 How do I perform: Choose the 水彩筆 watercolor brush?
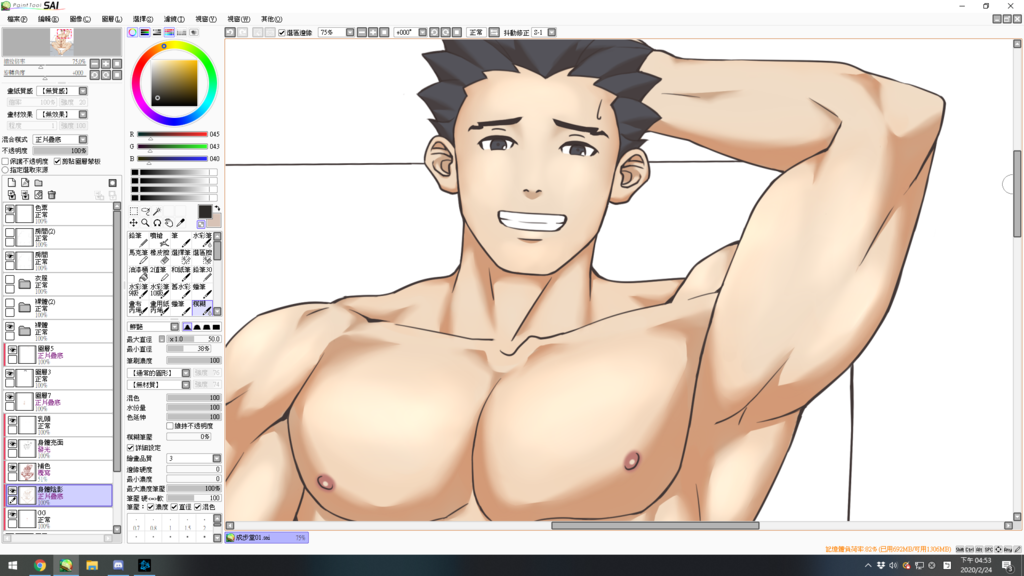[202, 240]
